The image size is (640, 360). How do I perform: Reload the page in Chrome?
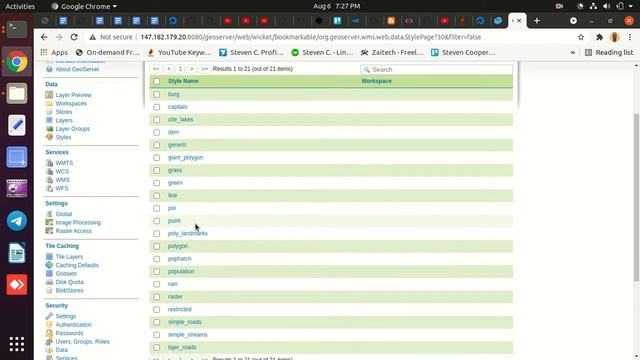[x=74, y=37]
